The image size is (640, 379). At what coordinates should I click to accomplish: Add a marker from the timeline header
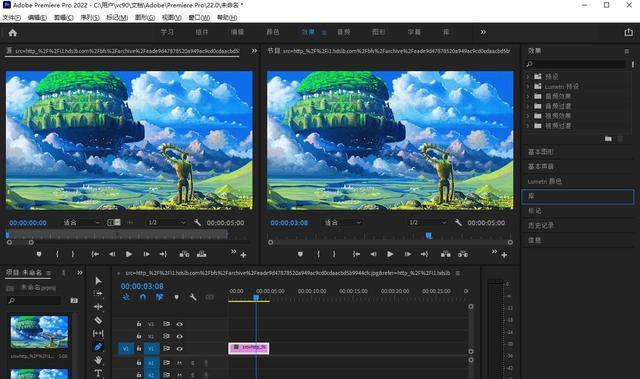pos(176,297)
